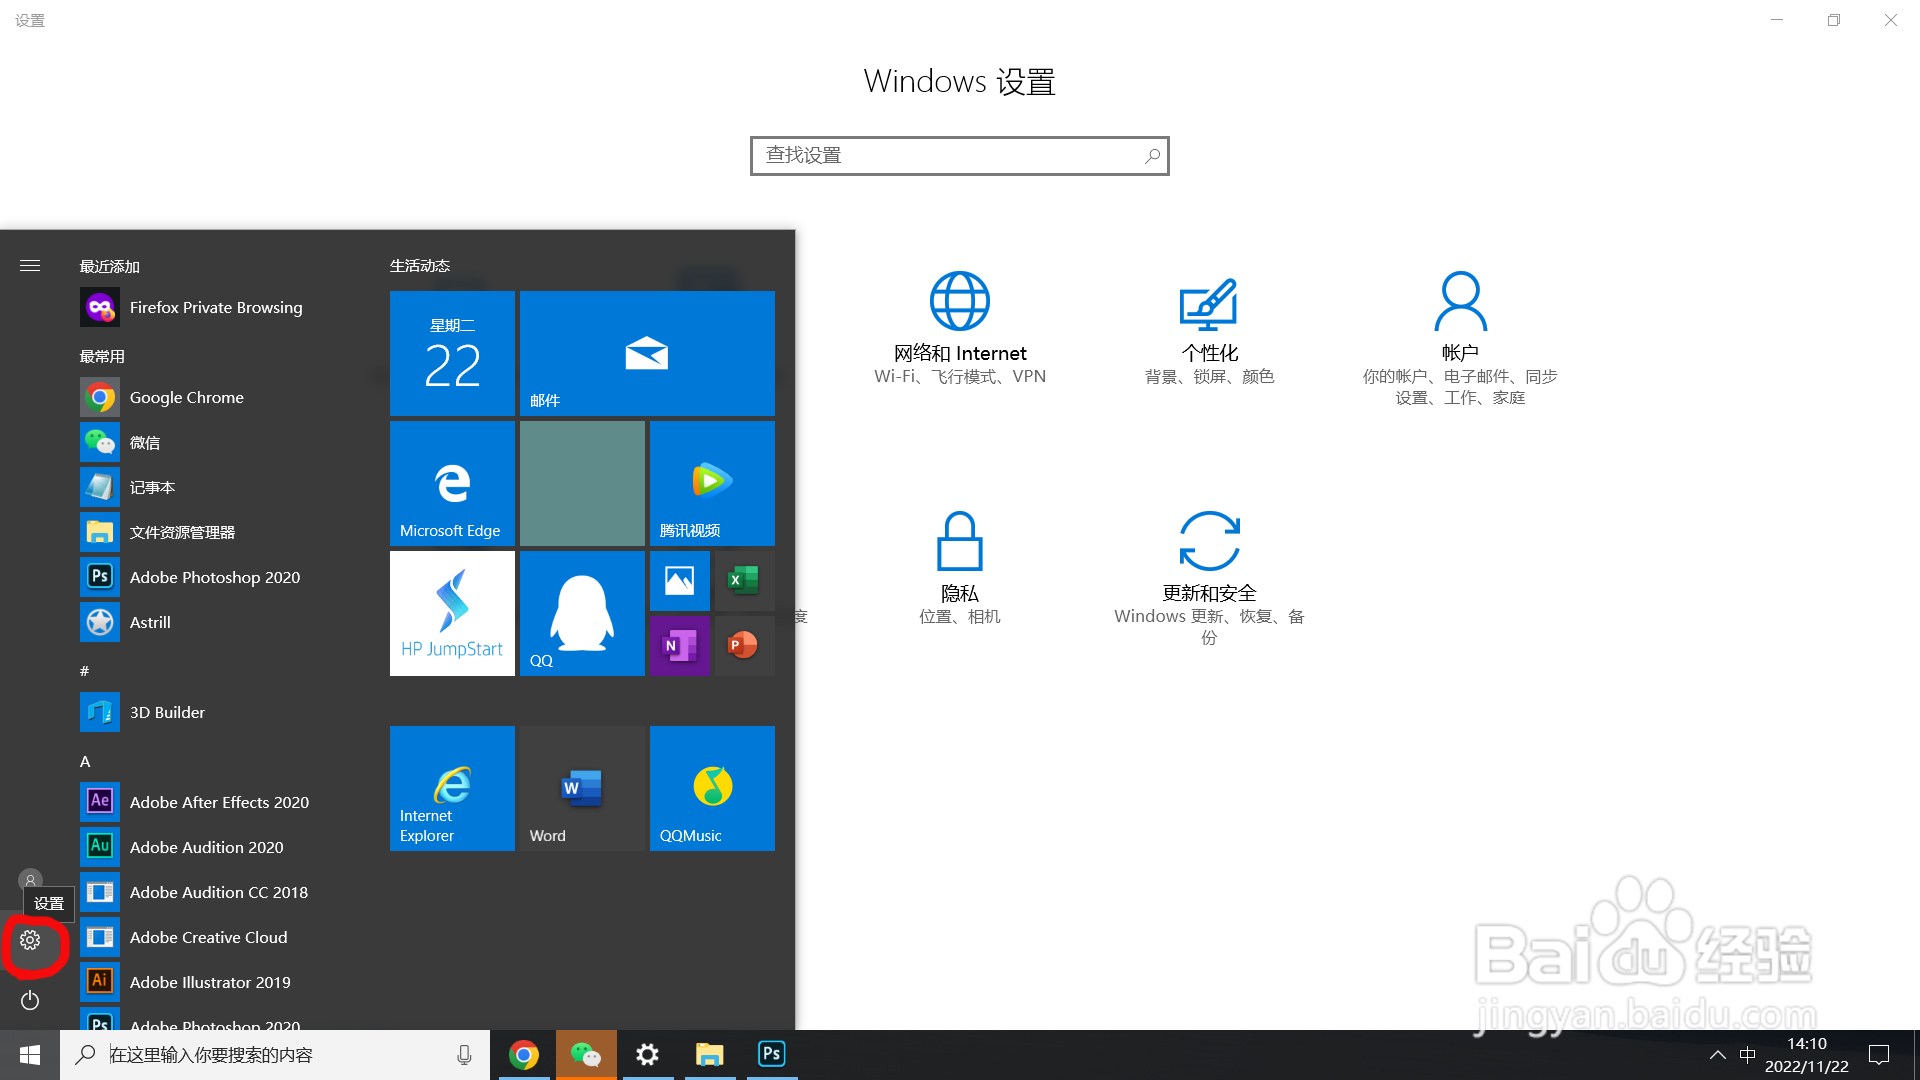The image size is (1920, 1080).
Task: Launch the HP JumpStart tile
Action: pyautogui.click(x=452, y=613)
